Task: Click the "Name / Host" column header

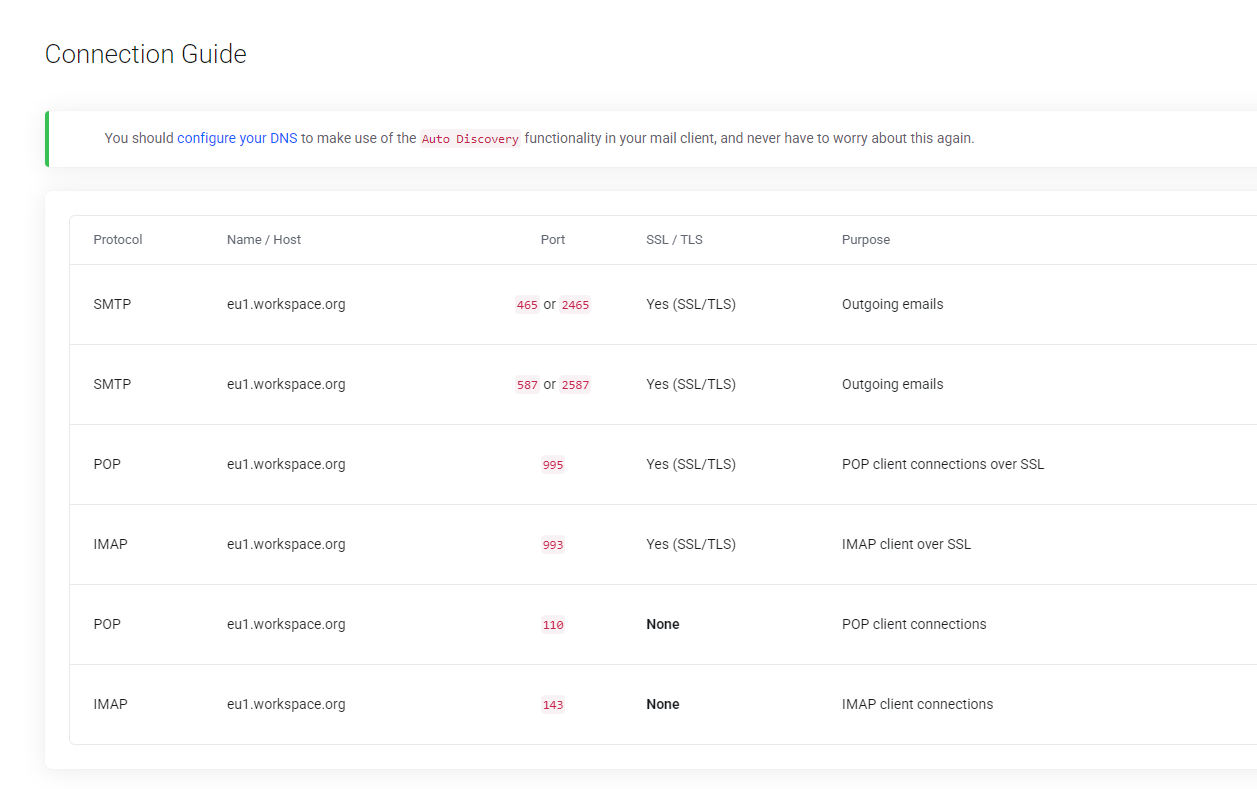Action: (x=264, y=240)
